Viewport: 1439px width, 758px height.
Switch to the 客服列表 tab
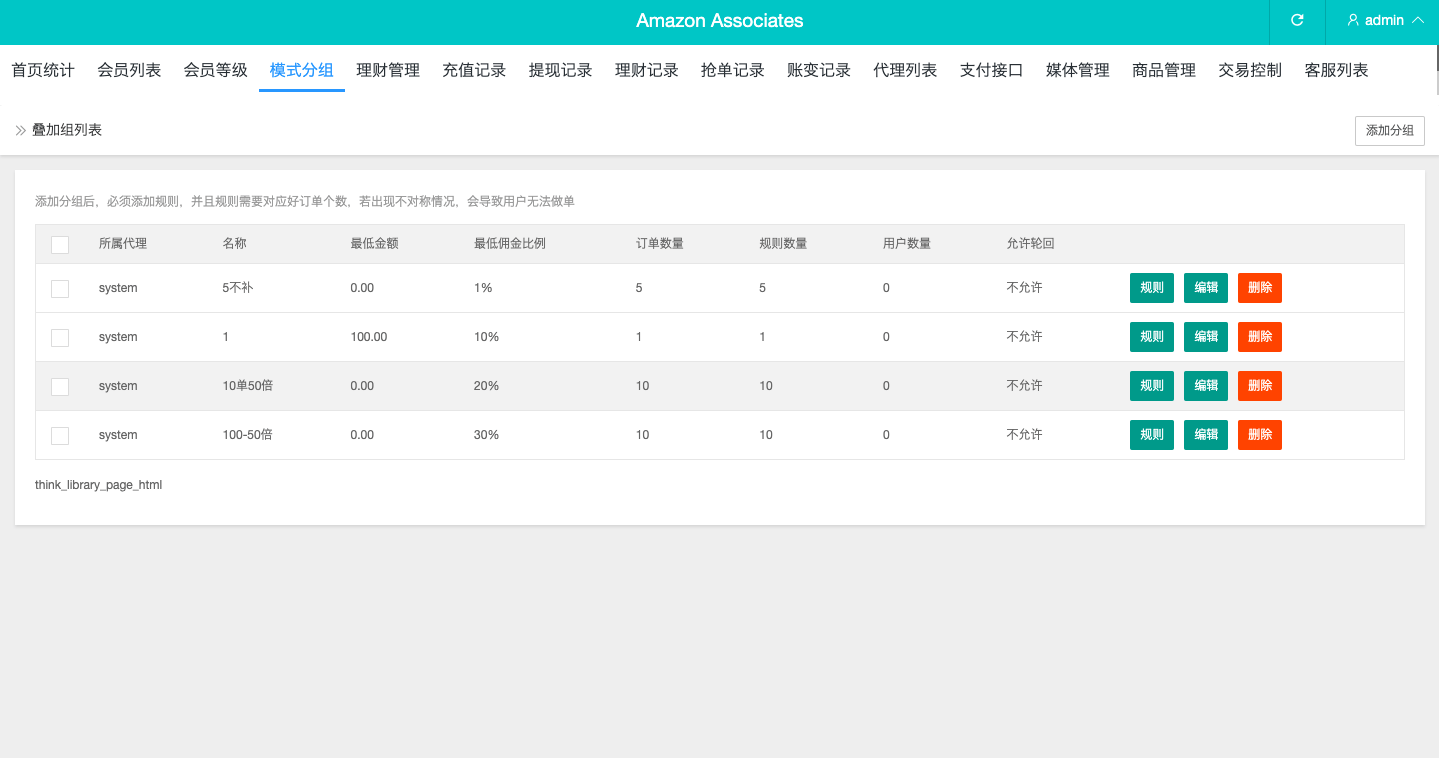(1335, 70)
